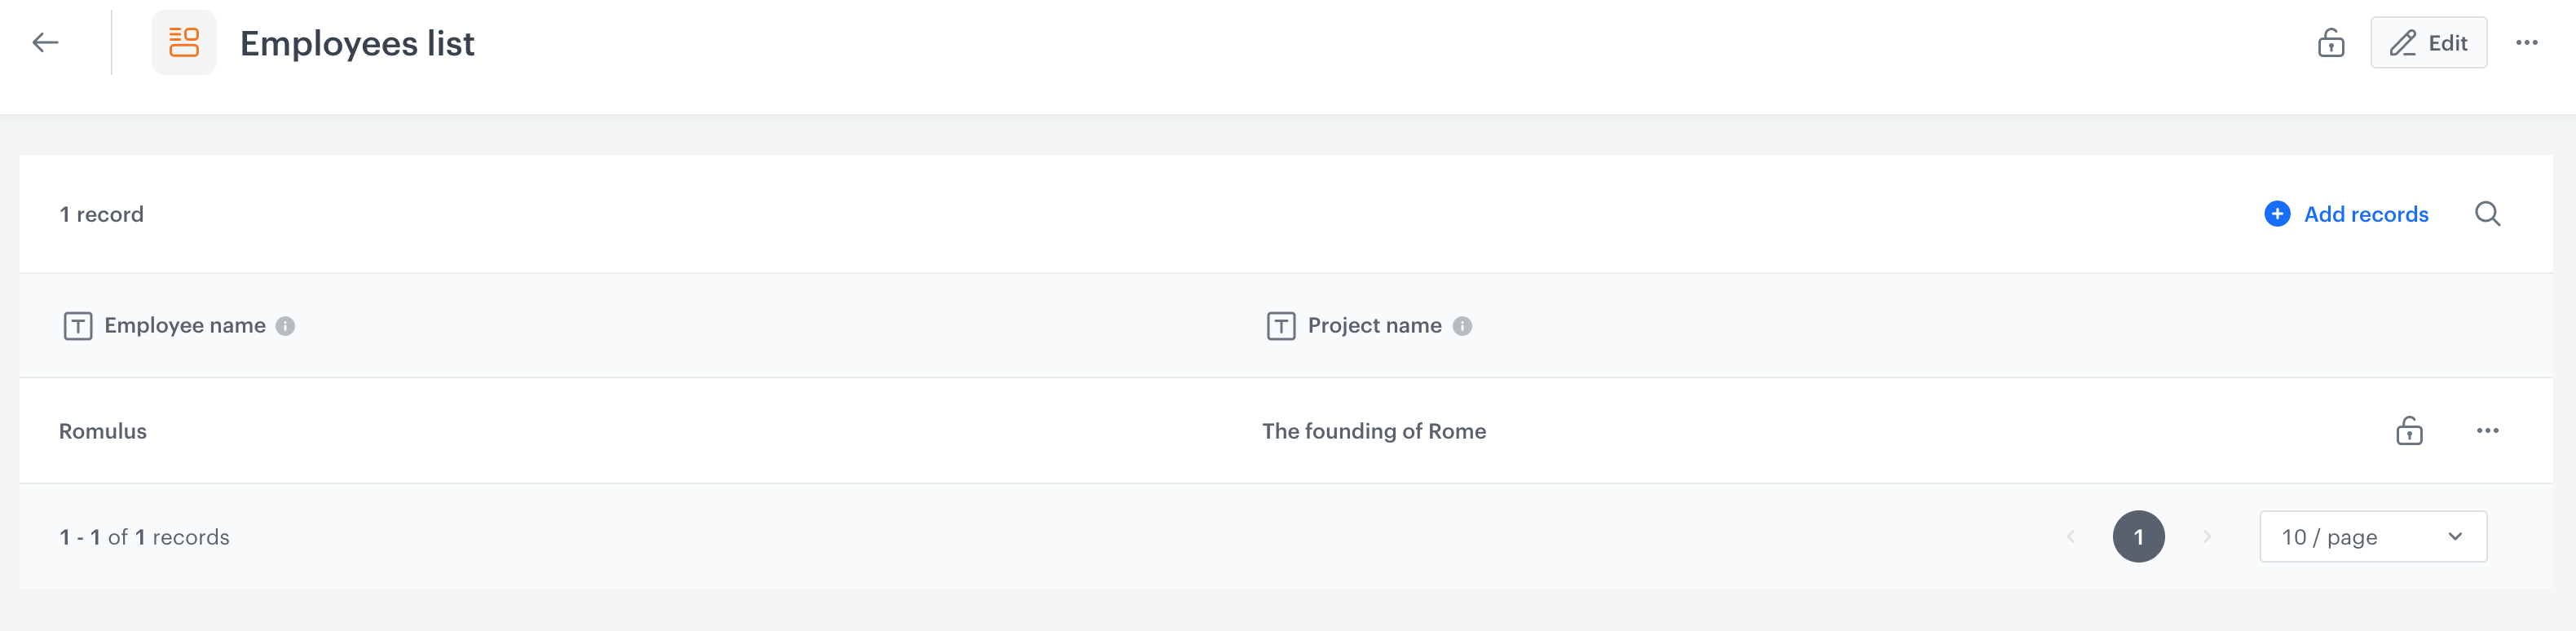Click the orange Employees list app icon

pos(184,42)
